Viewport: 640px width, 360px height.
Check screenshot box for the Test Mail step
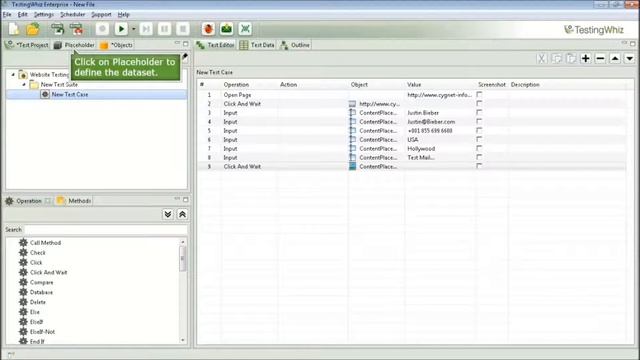pyautogui.click(x=479, y=157)
